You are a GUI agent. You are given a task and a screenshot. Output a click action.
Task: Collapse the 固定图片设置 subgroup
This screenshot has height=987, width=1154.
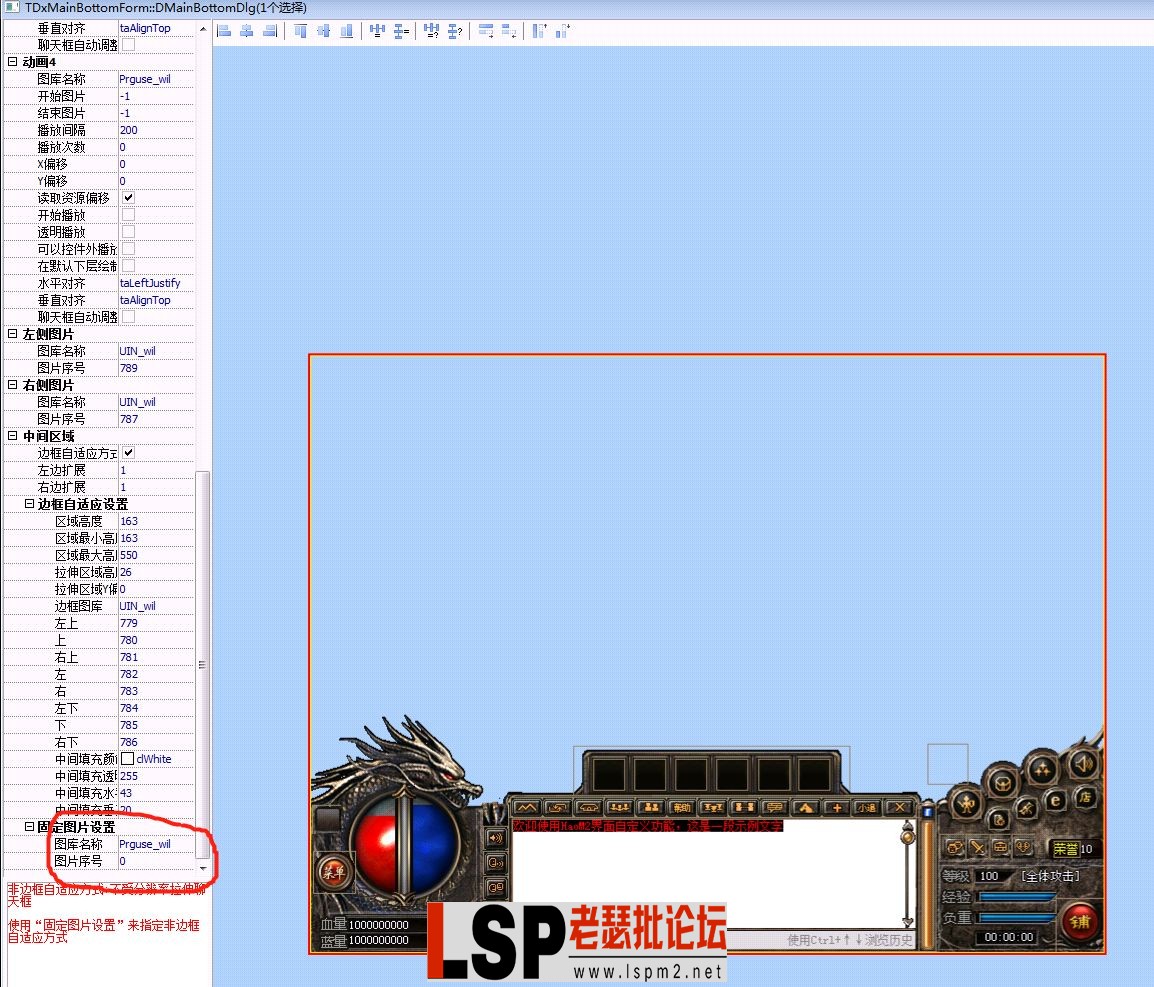pyautogui.click(x=29, y=827)
